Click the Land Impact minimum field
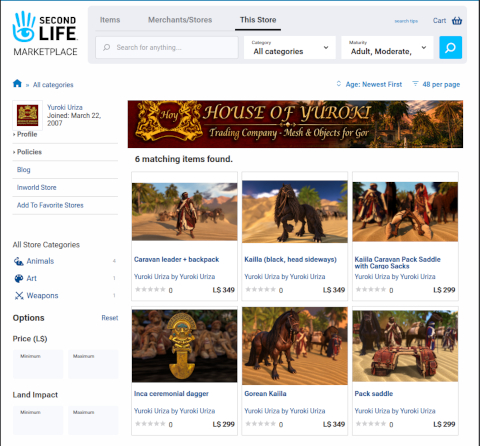Viewport: 480px width, 446px height. pyautogui.click(x=38, y=420)
